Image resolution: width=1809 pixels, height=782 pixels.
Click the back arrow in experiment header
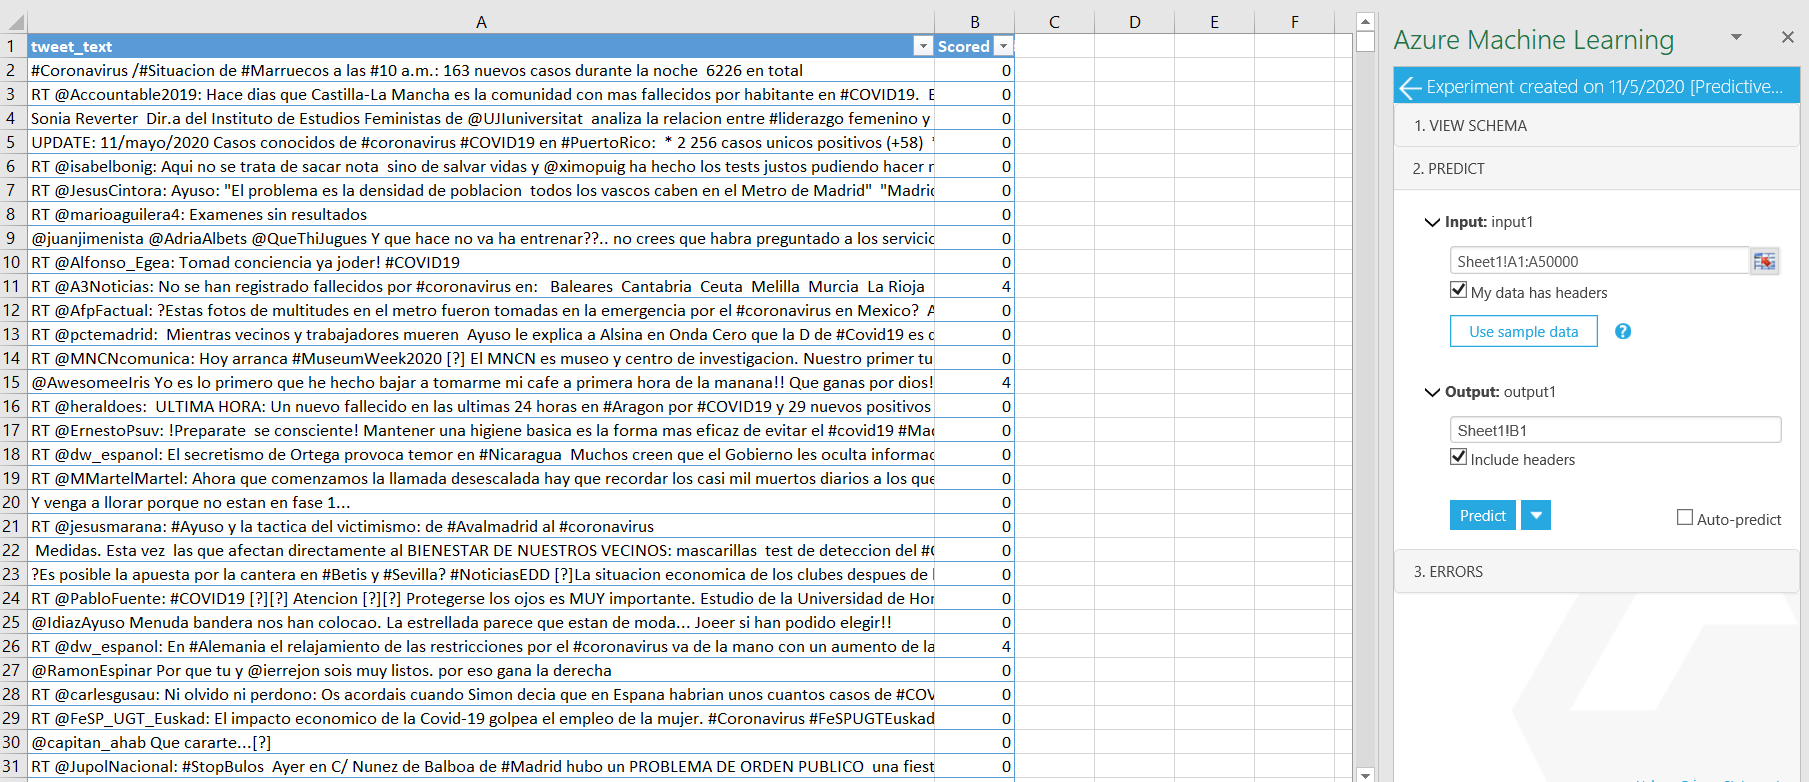[1410, 87]
